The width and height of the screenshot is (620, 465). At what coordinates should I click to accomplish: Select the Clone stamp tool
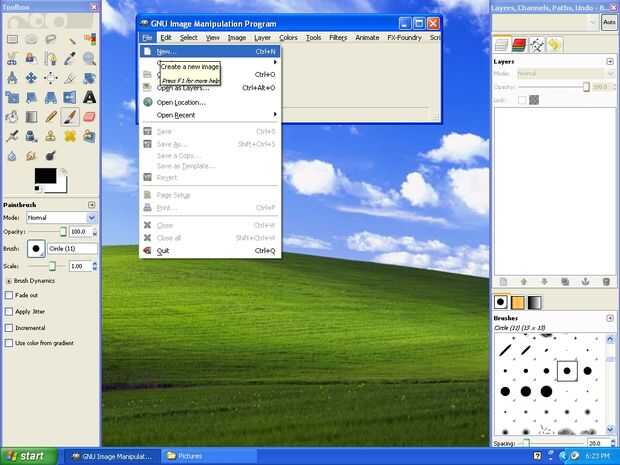point(51,136)
